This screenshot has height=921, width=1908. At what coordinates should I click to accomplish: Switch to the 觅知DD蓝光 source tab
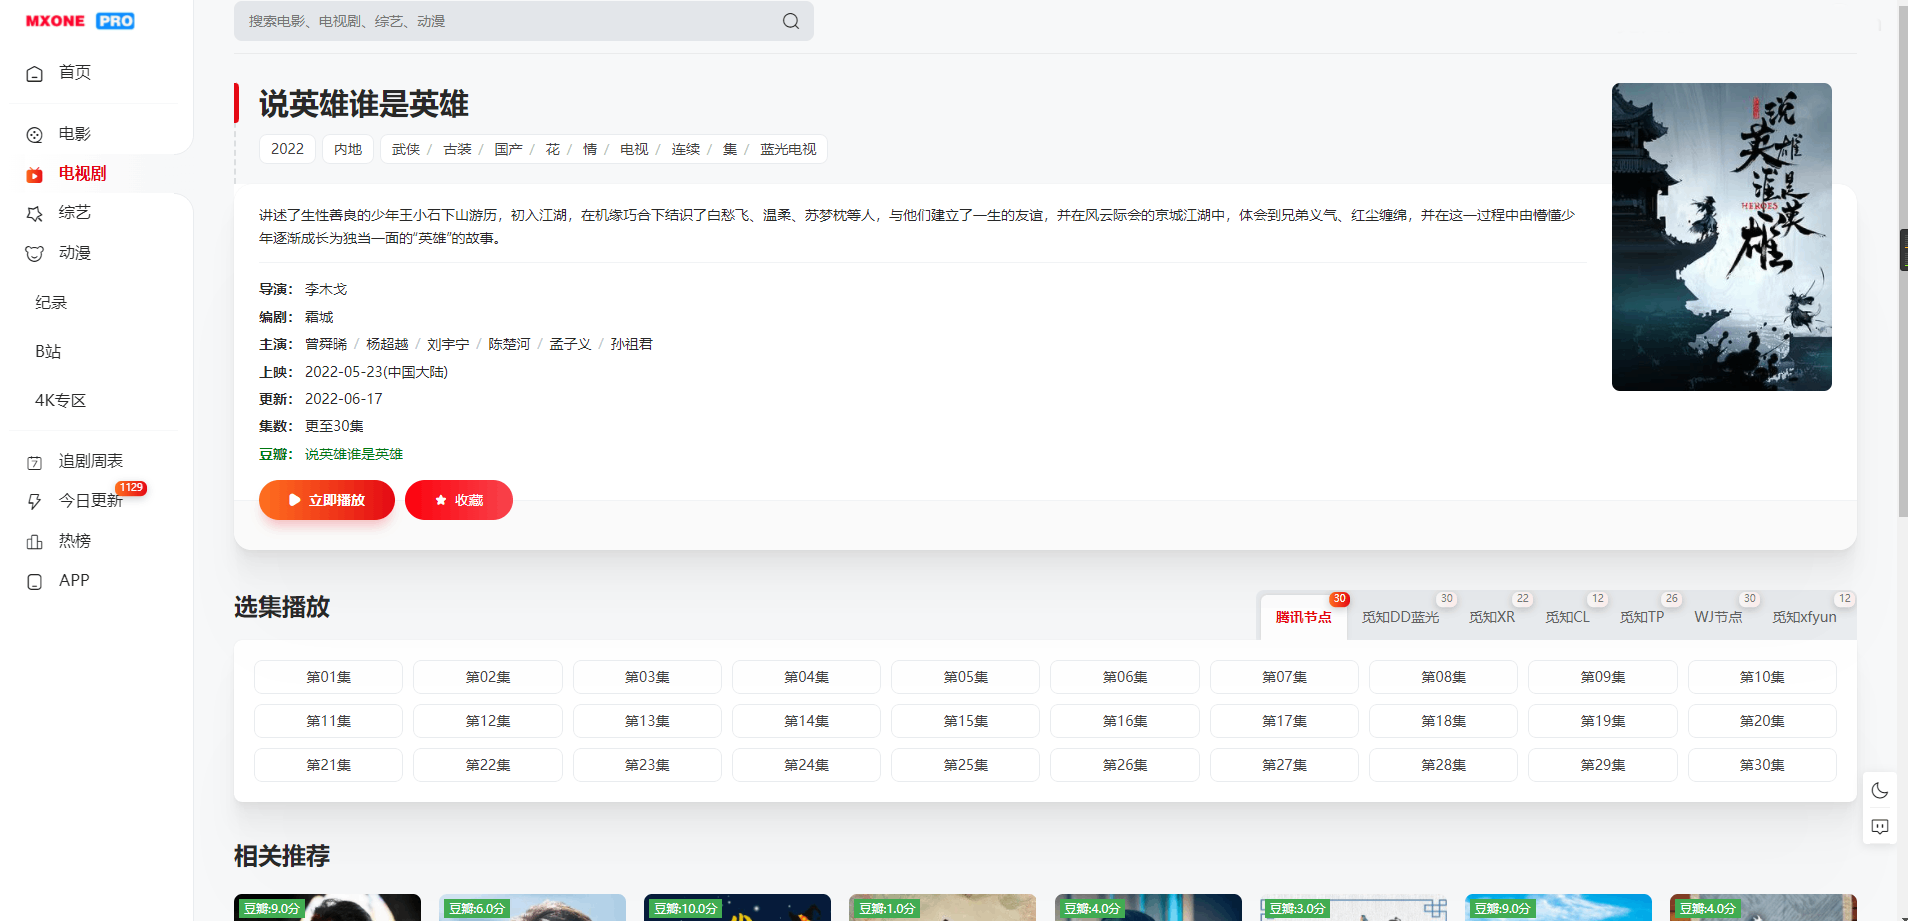click(x=1400, y=617)
